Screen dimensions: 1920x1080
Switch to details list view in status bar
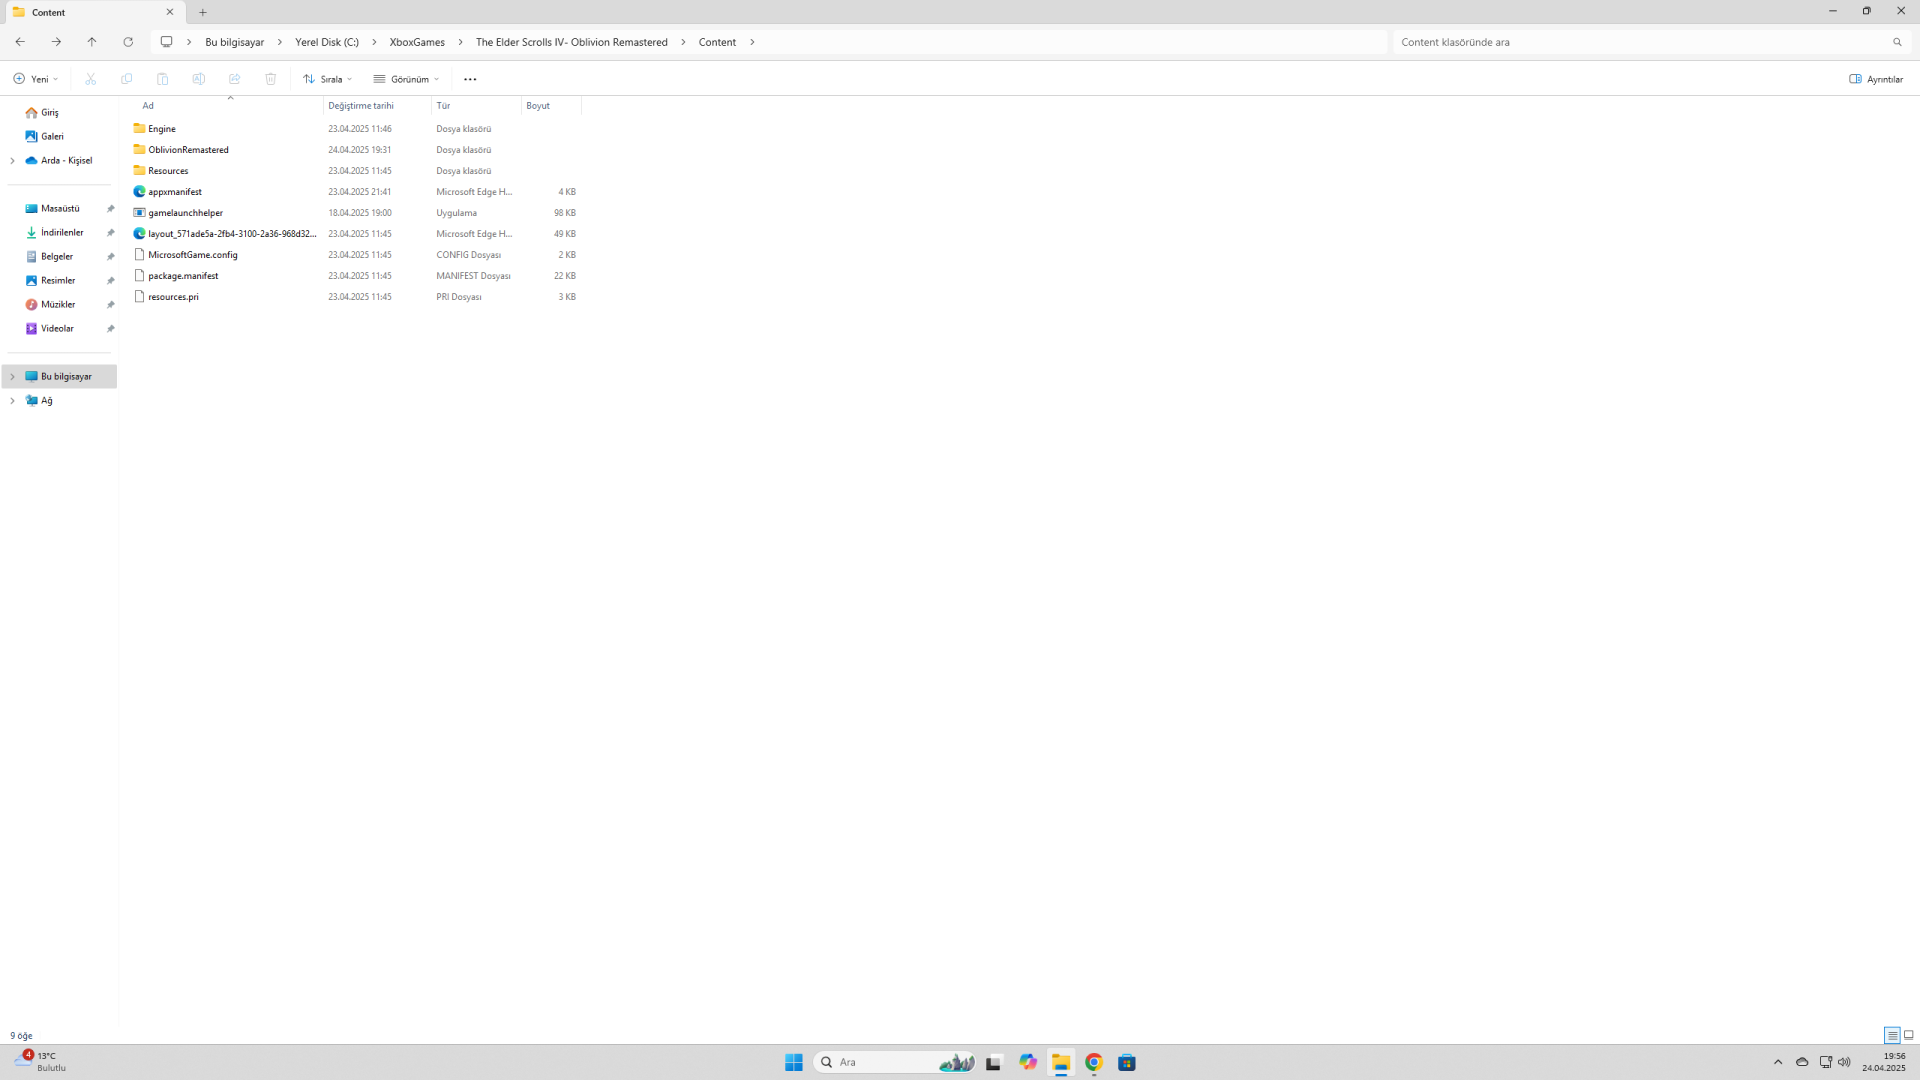(x=1892, y=1035)
